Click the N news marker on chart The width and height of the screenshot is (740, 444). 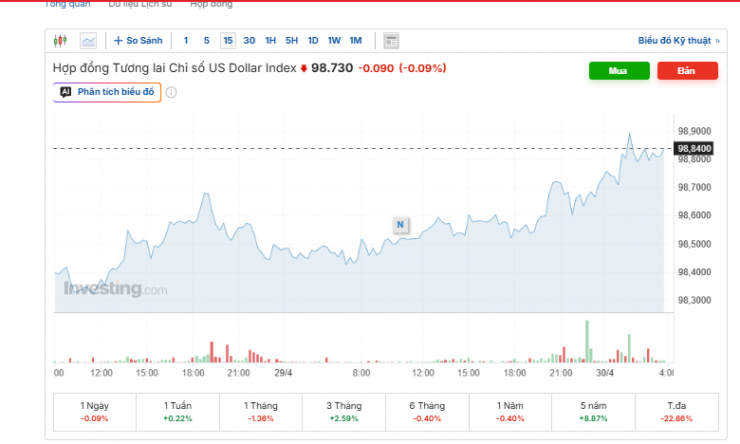400,225
